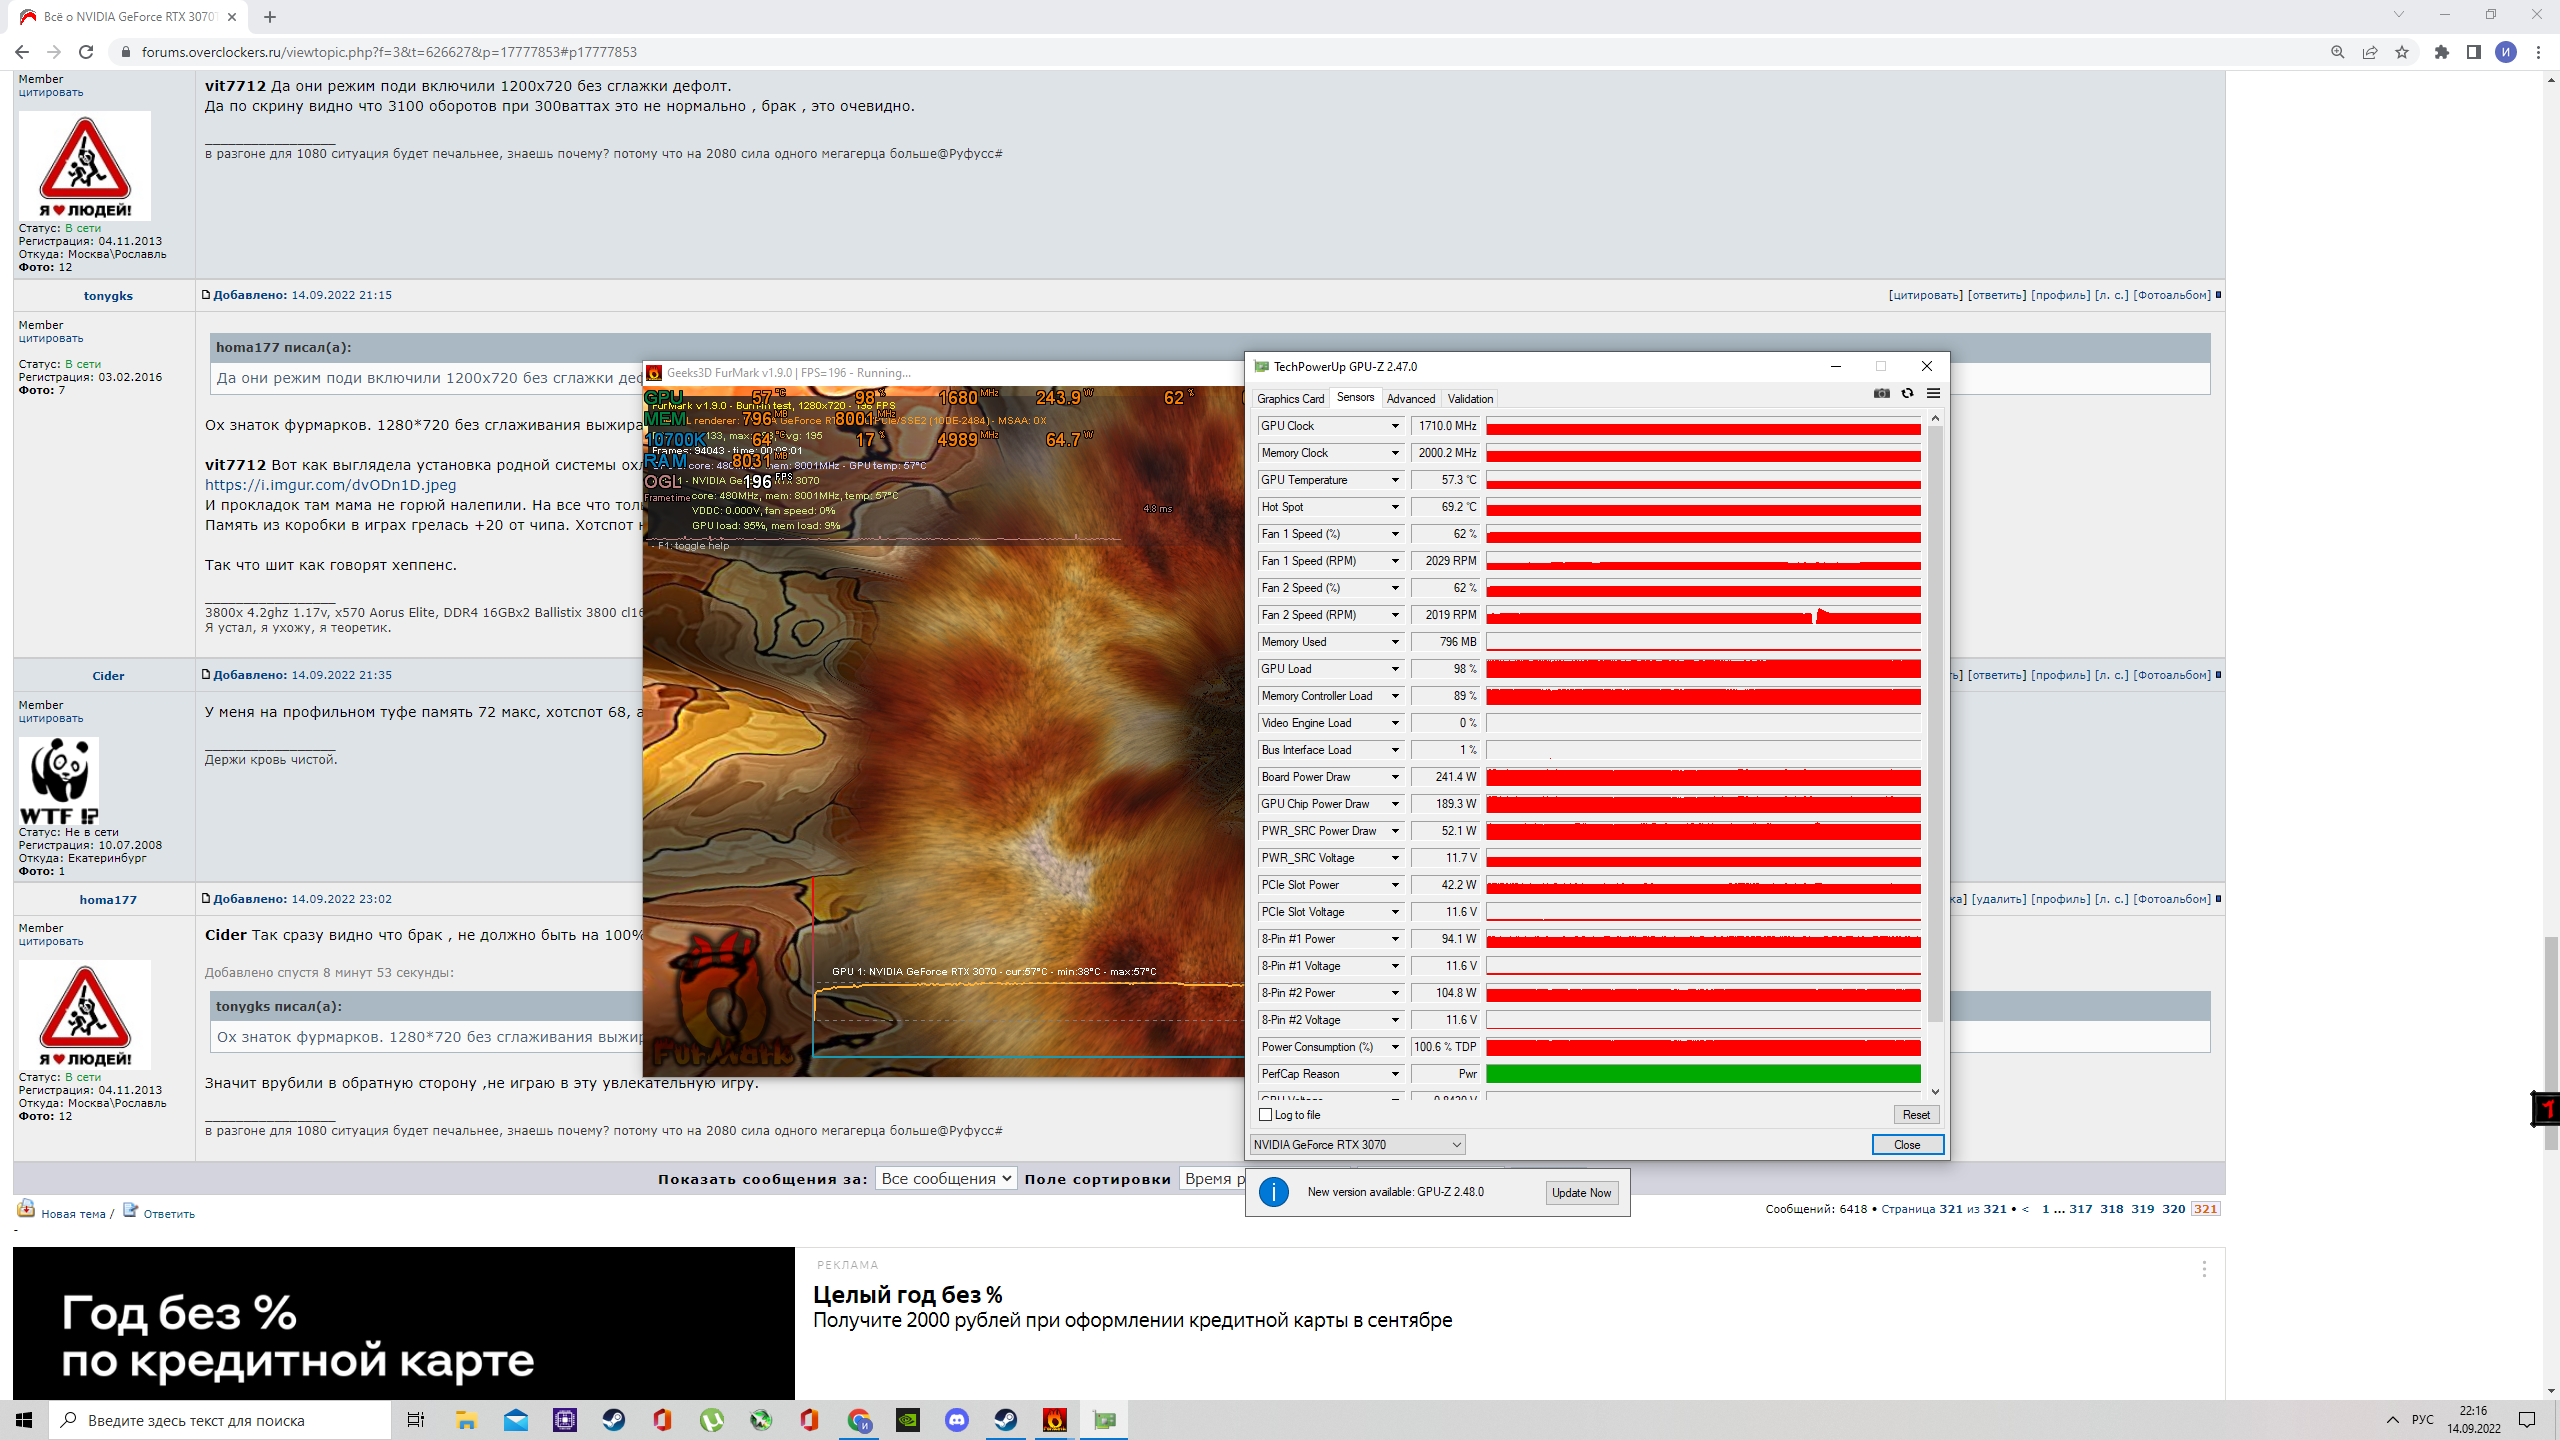Open the browser zoom magnifier icon
This screenshot has height=1440, width=2560.
[x=2337, y=52]
